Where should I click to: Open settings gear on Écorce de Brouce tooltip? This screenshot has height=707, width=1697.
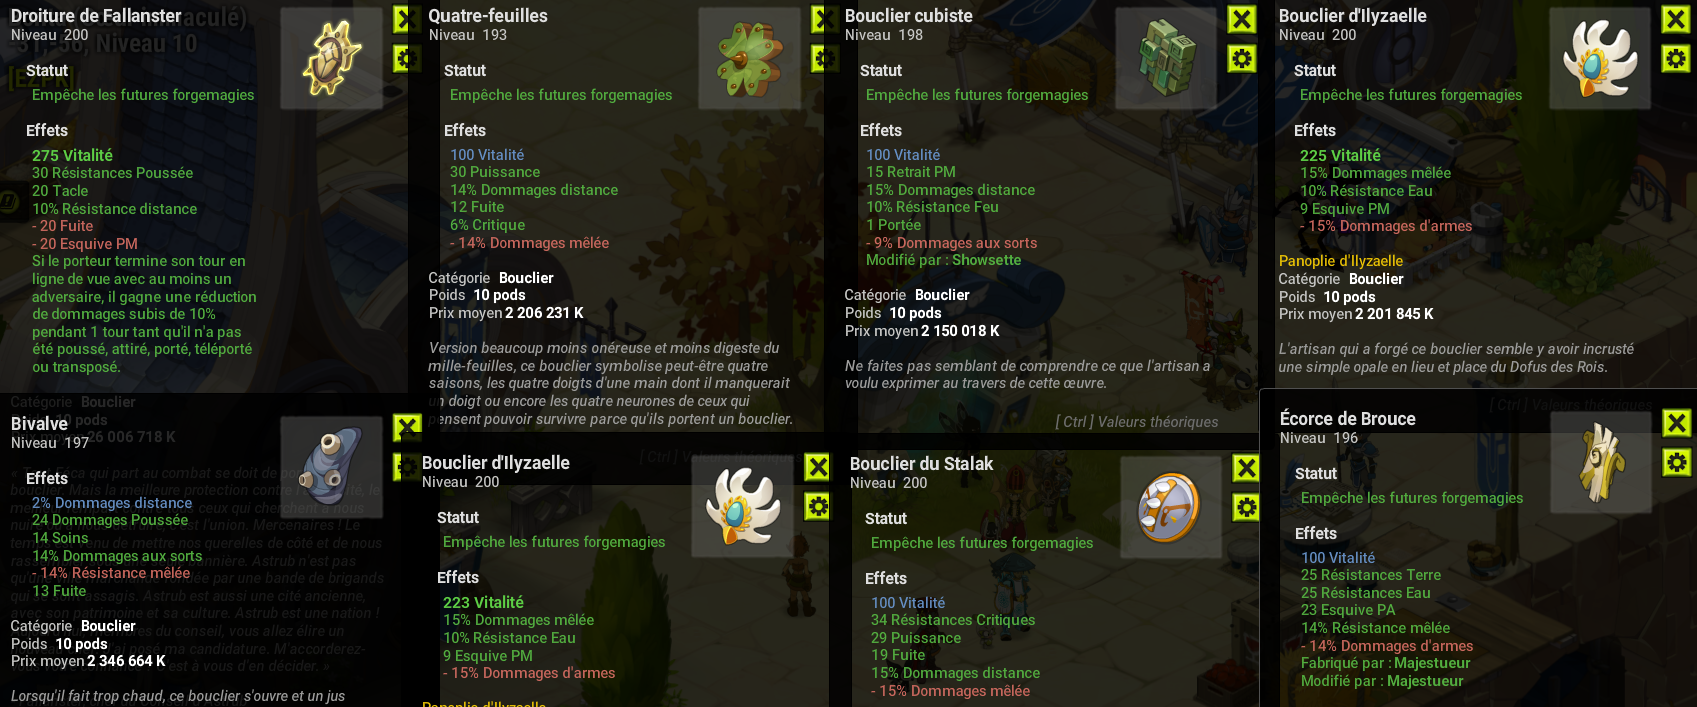click(1676, 462)
